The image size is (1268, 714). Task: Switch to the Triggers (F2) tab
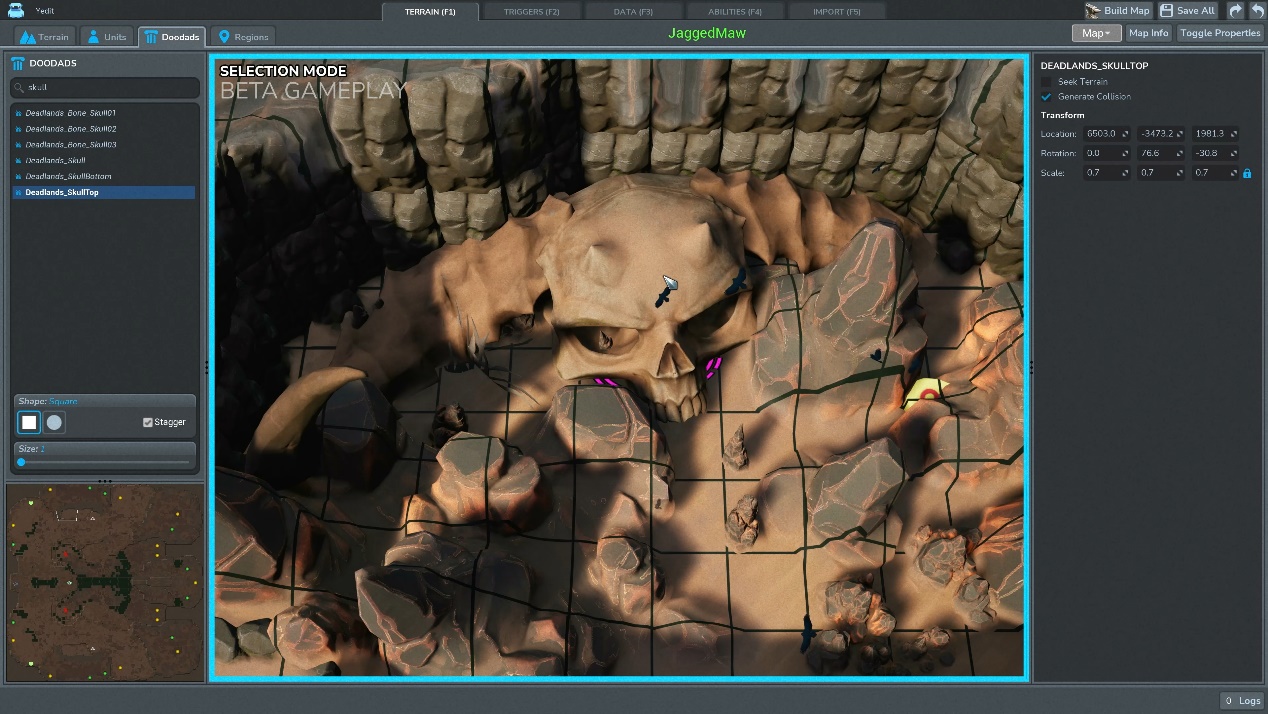(x=531, y=11)
